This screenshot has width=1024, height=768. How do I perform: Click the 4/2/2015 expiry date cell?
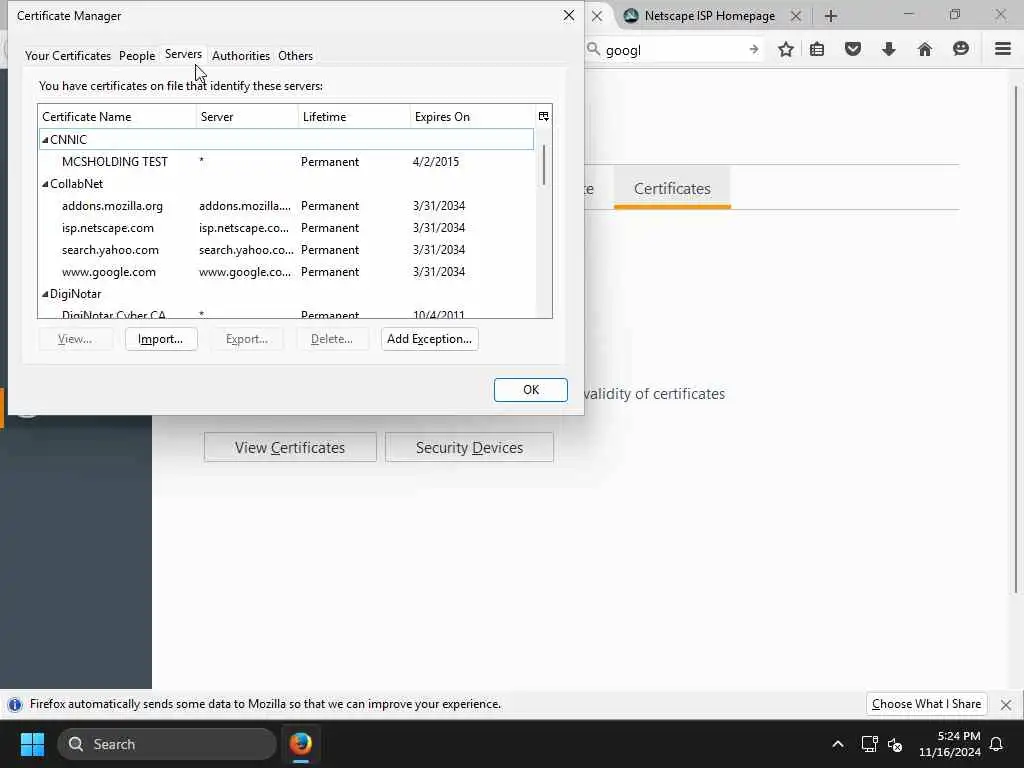pos(436,162)
